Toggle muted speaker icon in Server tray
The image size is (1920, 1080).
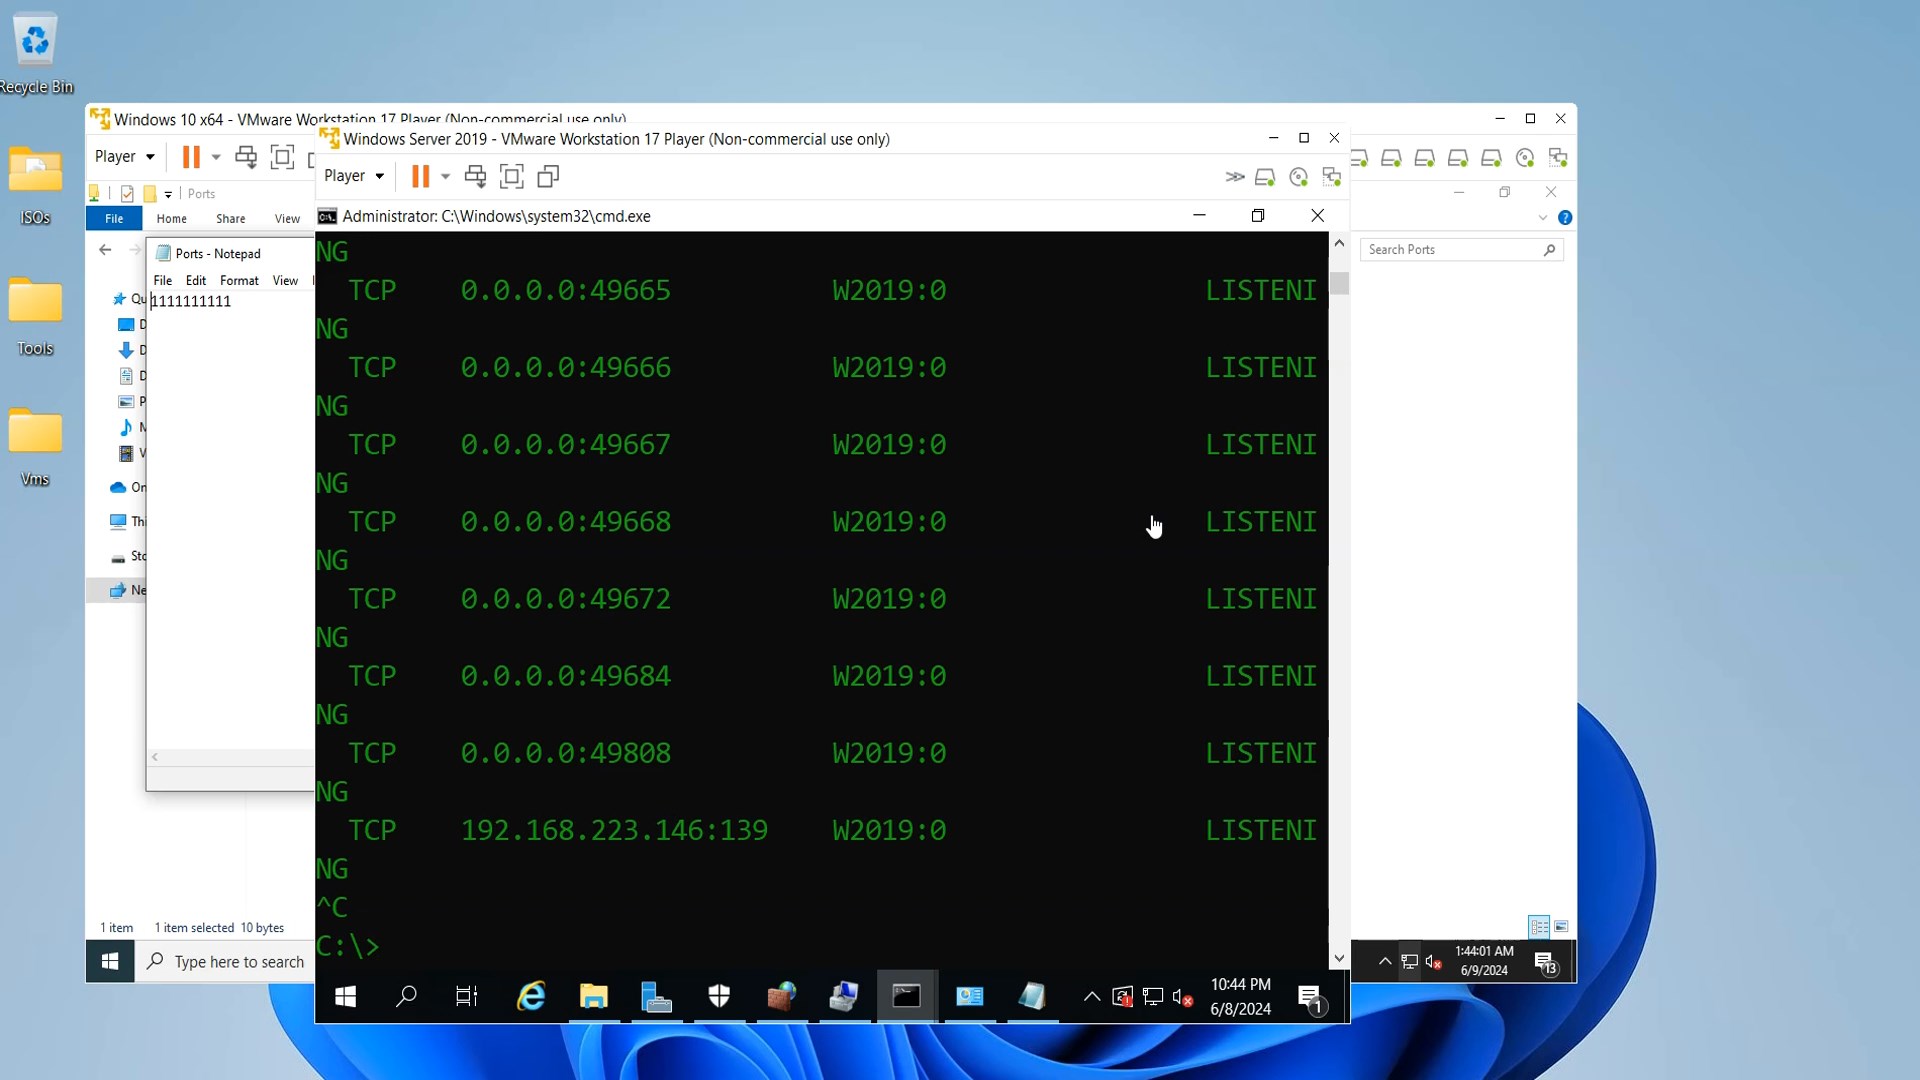tap(1182, 997)
